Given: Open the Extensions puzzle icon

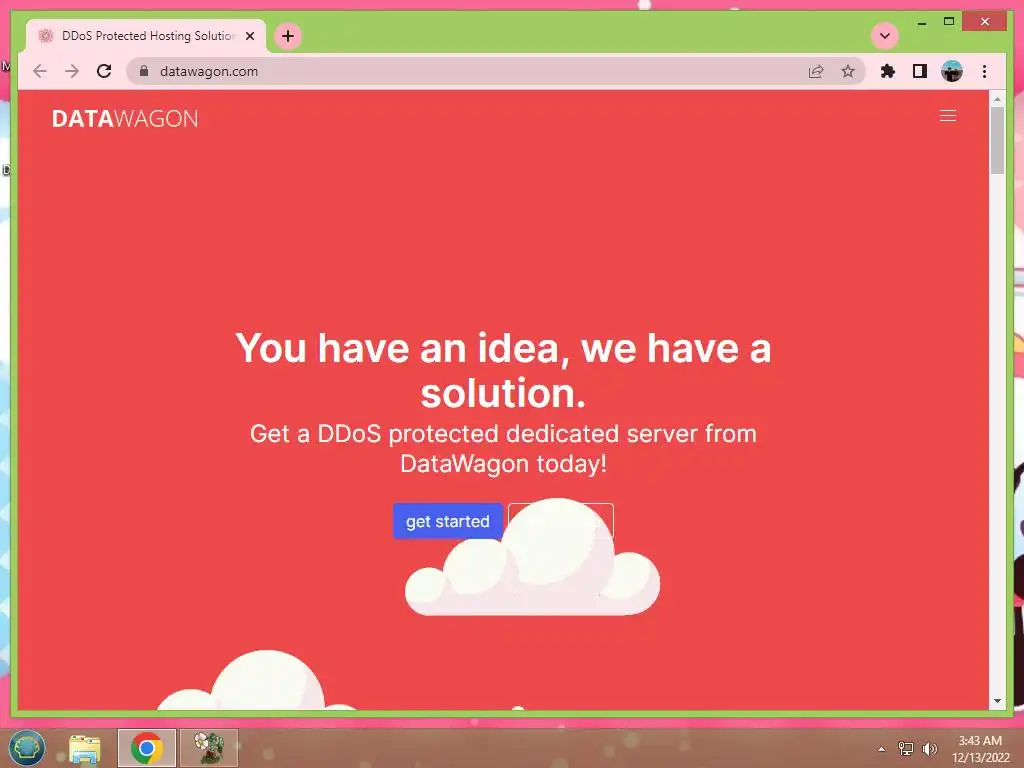Looking at the screenshot, I should 888,71.
